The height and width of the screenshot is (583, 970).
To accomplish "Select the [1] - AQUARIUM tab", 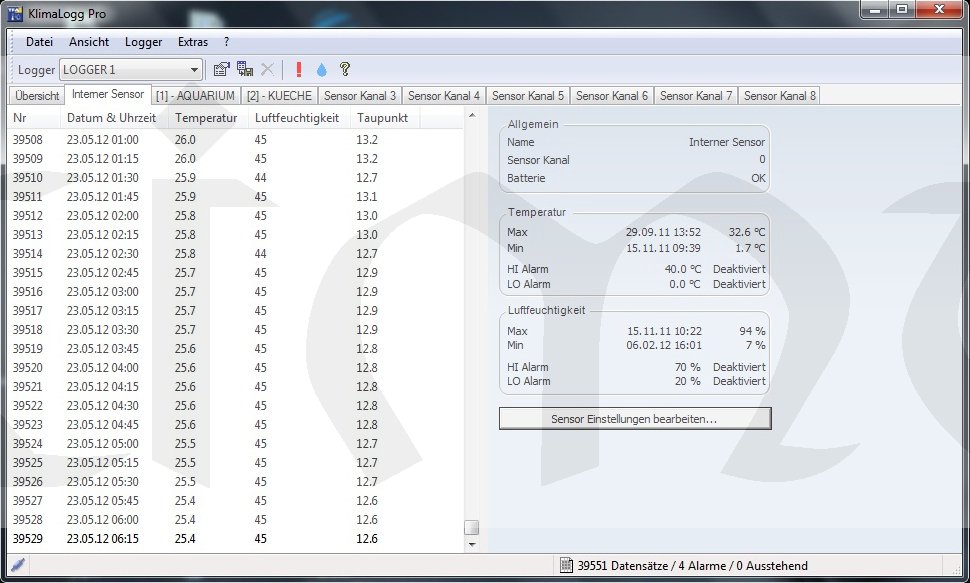I will pyautogui.click(x=195, y=96).
